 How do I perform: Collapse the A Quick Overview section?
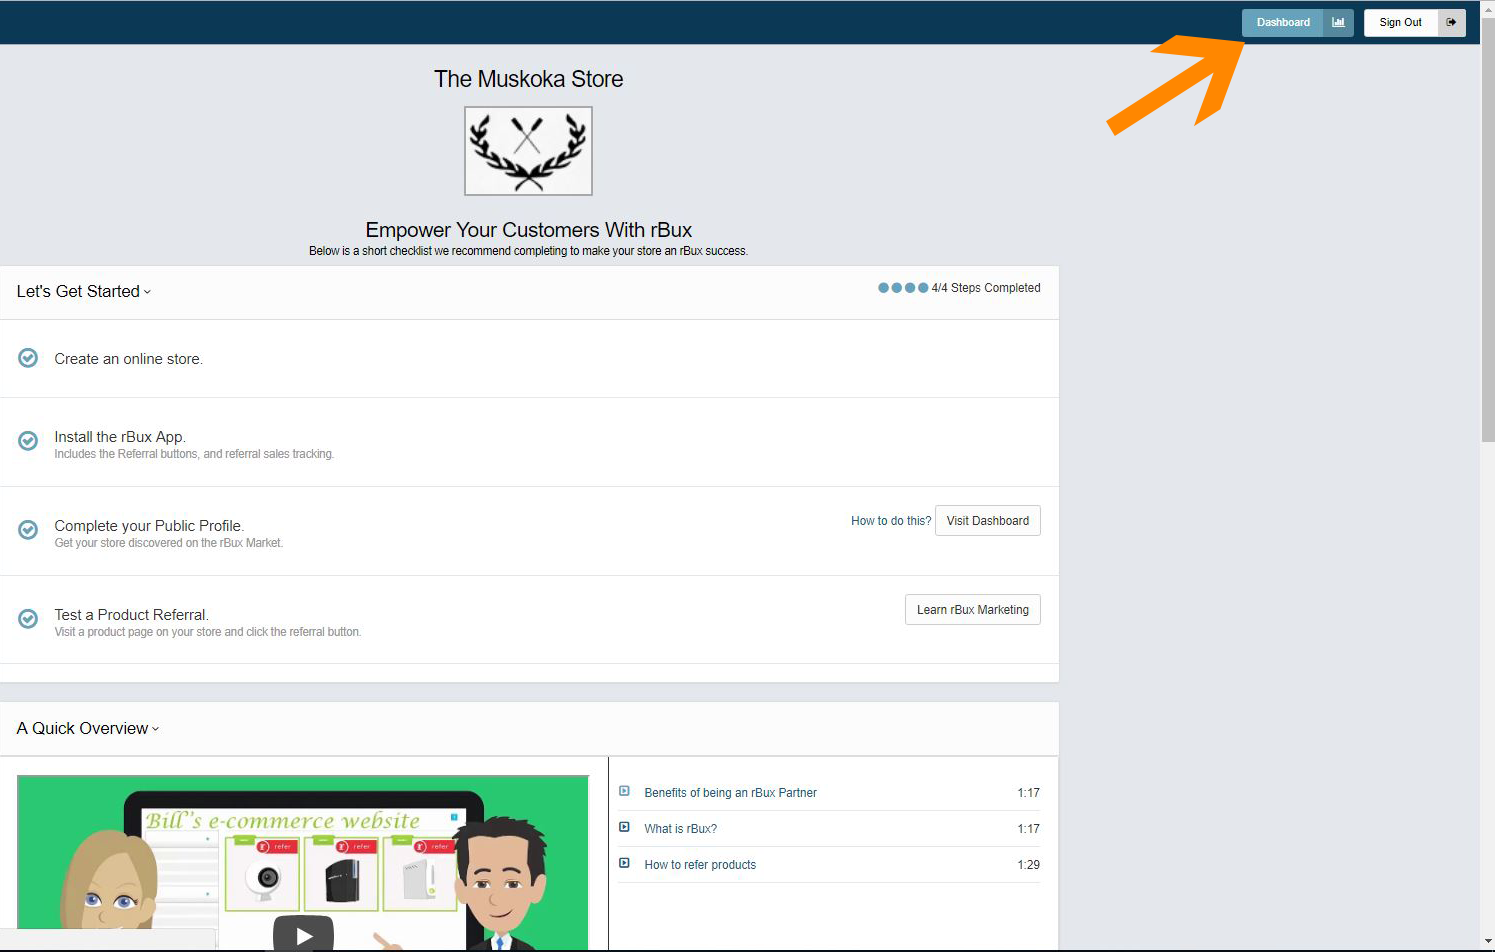88,728
